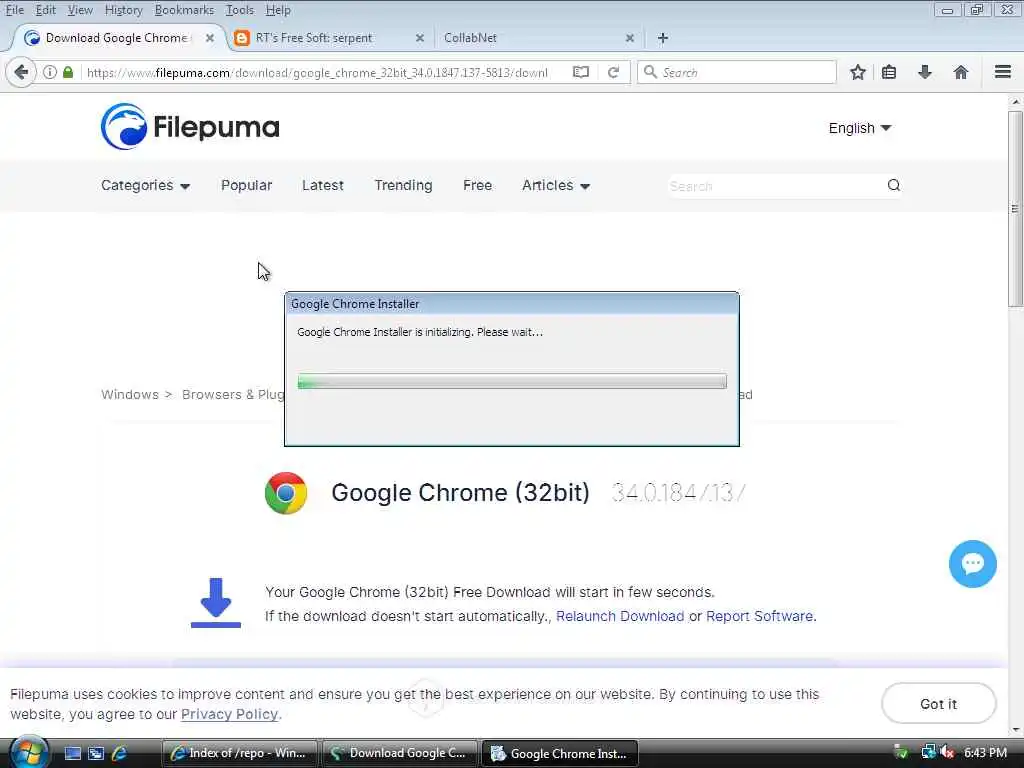The width and height of the screenshot is (1024, 768).
Task: Click the Report Software link
Action: click(760, 616)
